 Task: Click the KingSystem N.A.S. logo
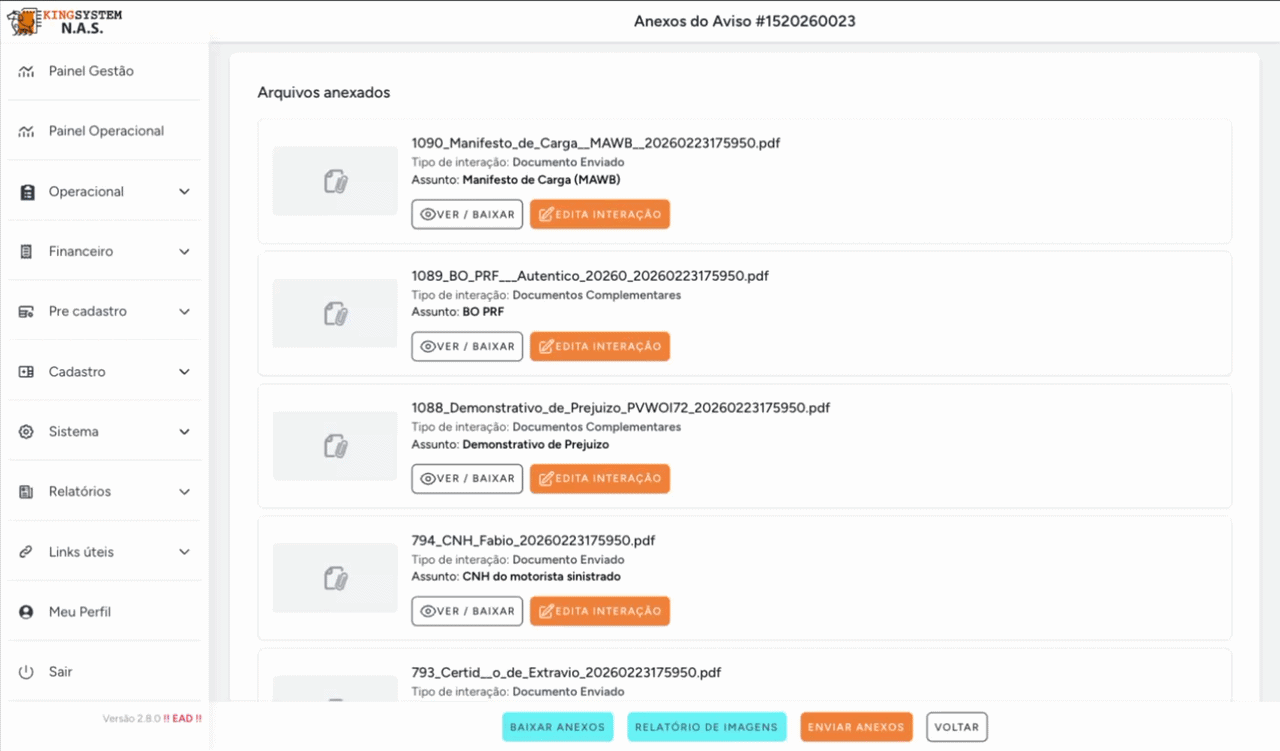point(65,21)
